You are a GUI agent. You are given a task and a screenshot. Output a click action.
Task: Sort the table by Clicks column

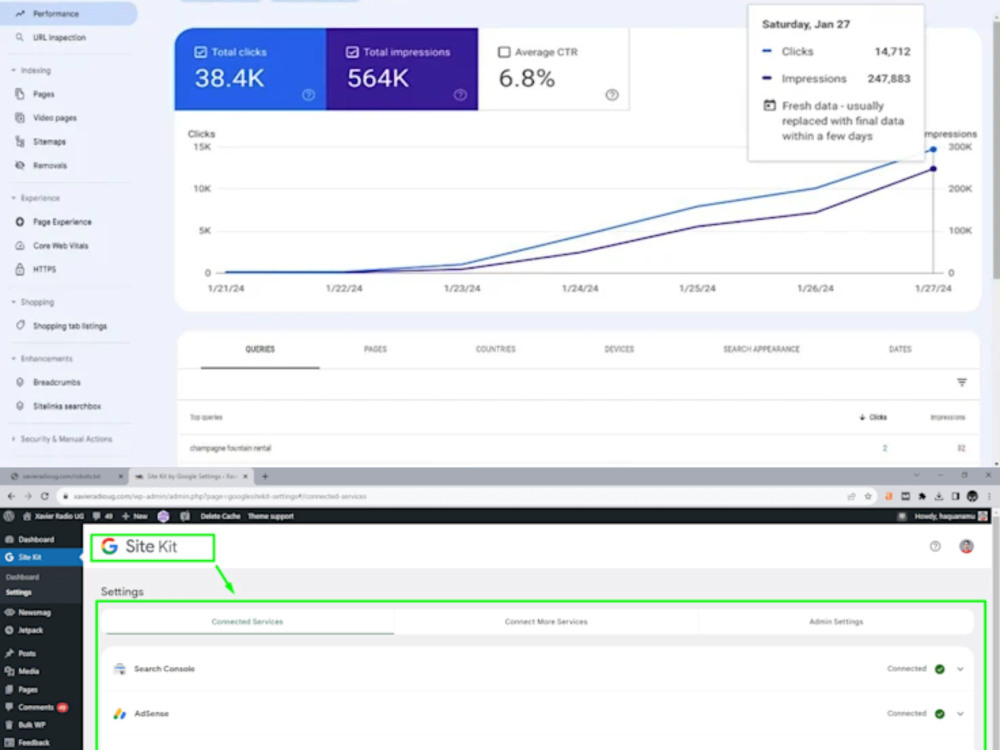click(x=873, y=417)
